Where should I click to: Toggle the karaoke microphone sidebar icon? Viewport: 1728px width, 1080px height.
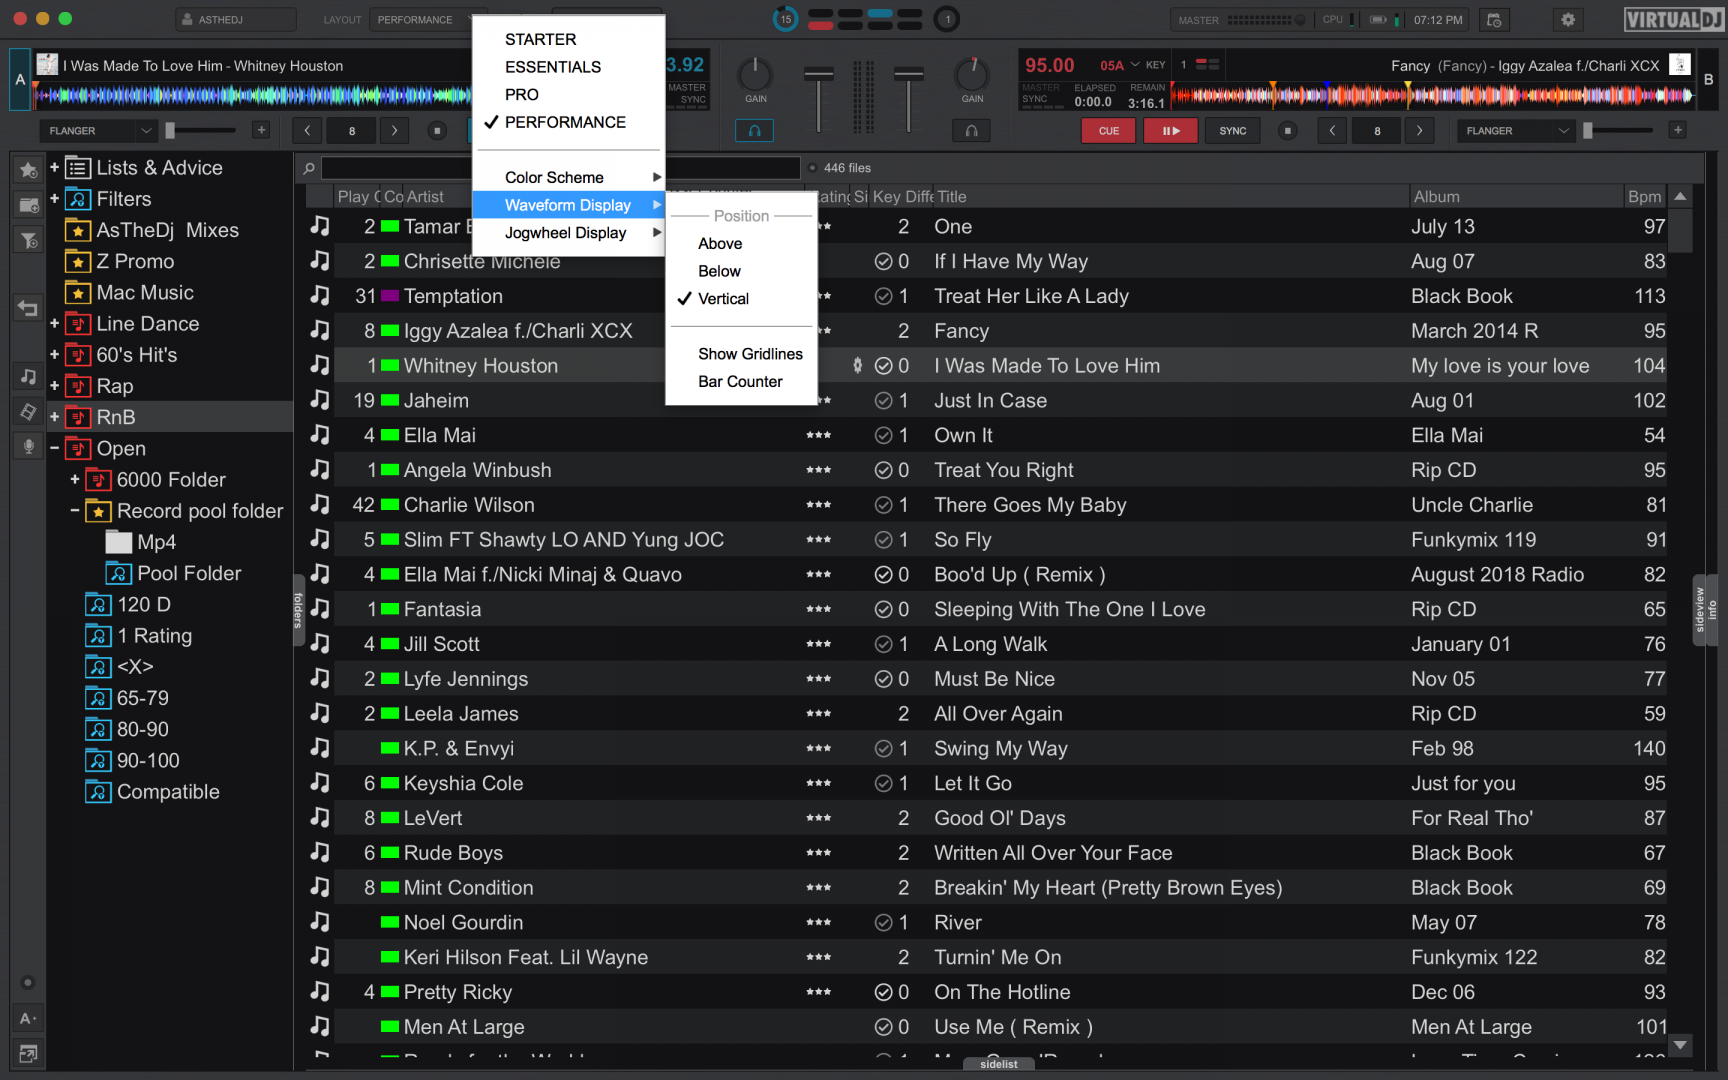tap(28, 446)
